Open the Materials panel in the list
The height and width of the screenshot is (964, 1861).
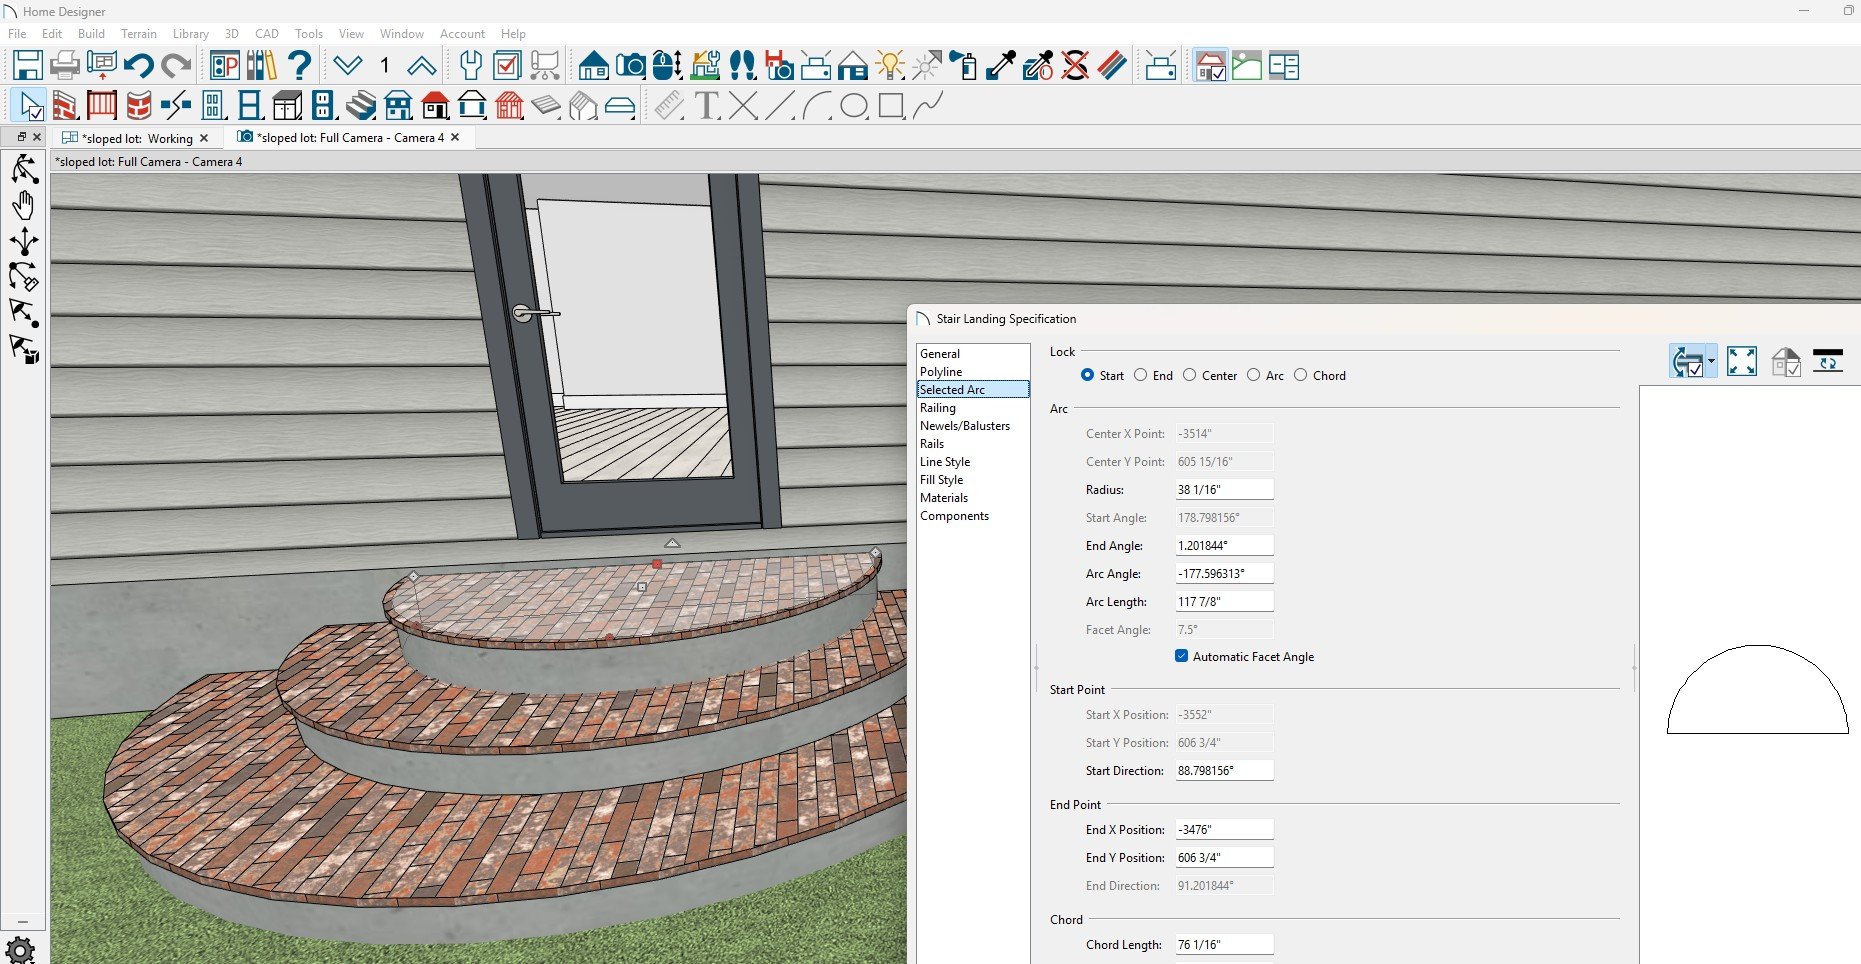(944, 498)
